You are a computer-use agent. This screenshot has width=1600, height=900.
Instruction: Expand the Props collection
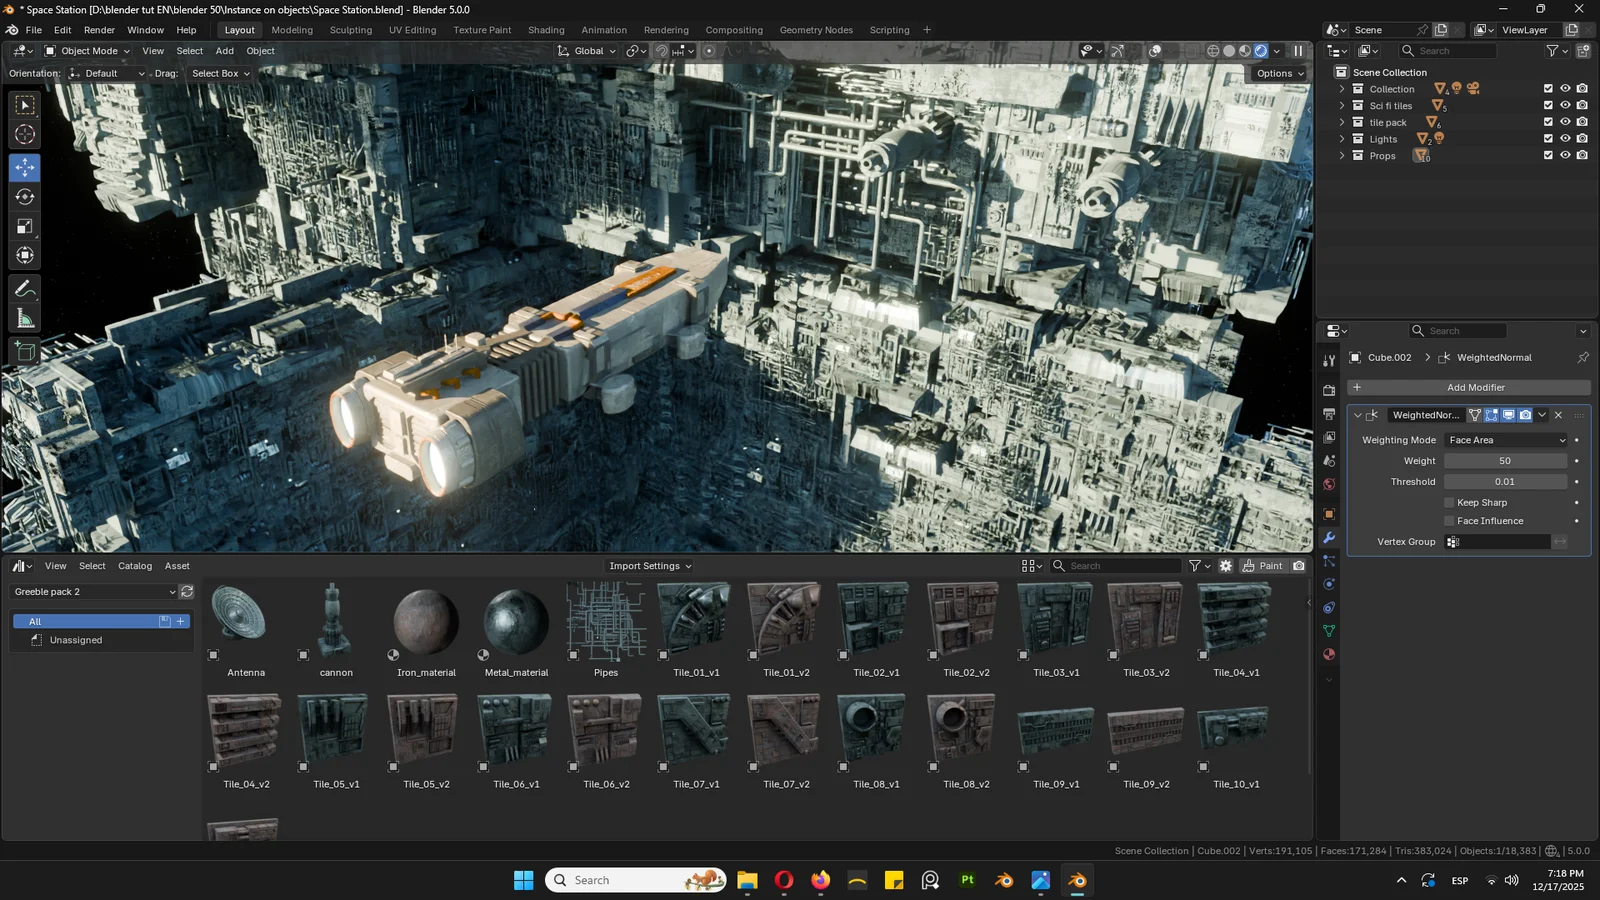point(1342,155)
